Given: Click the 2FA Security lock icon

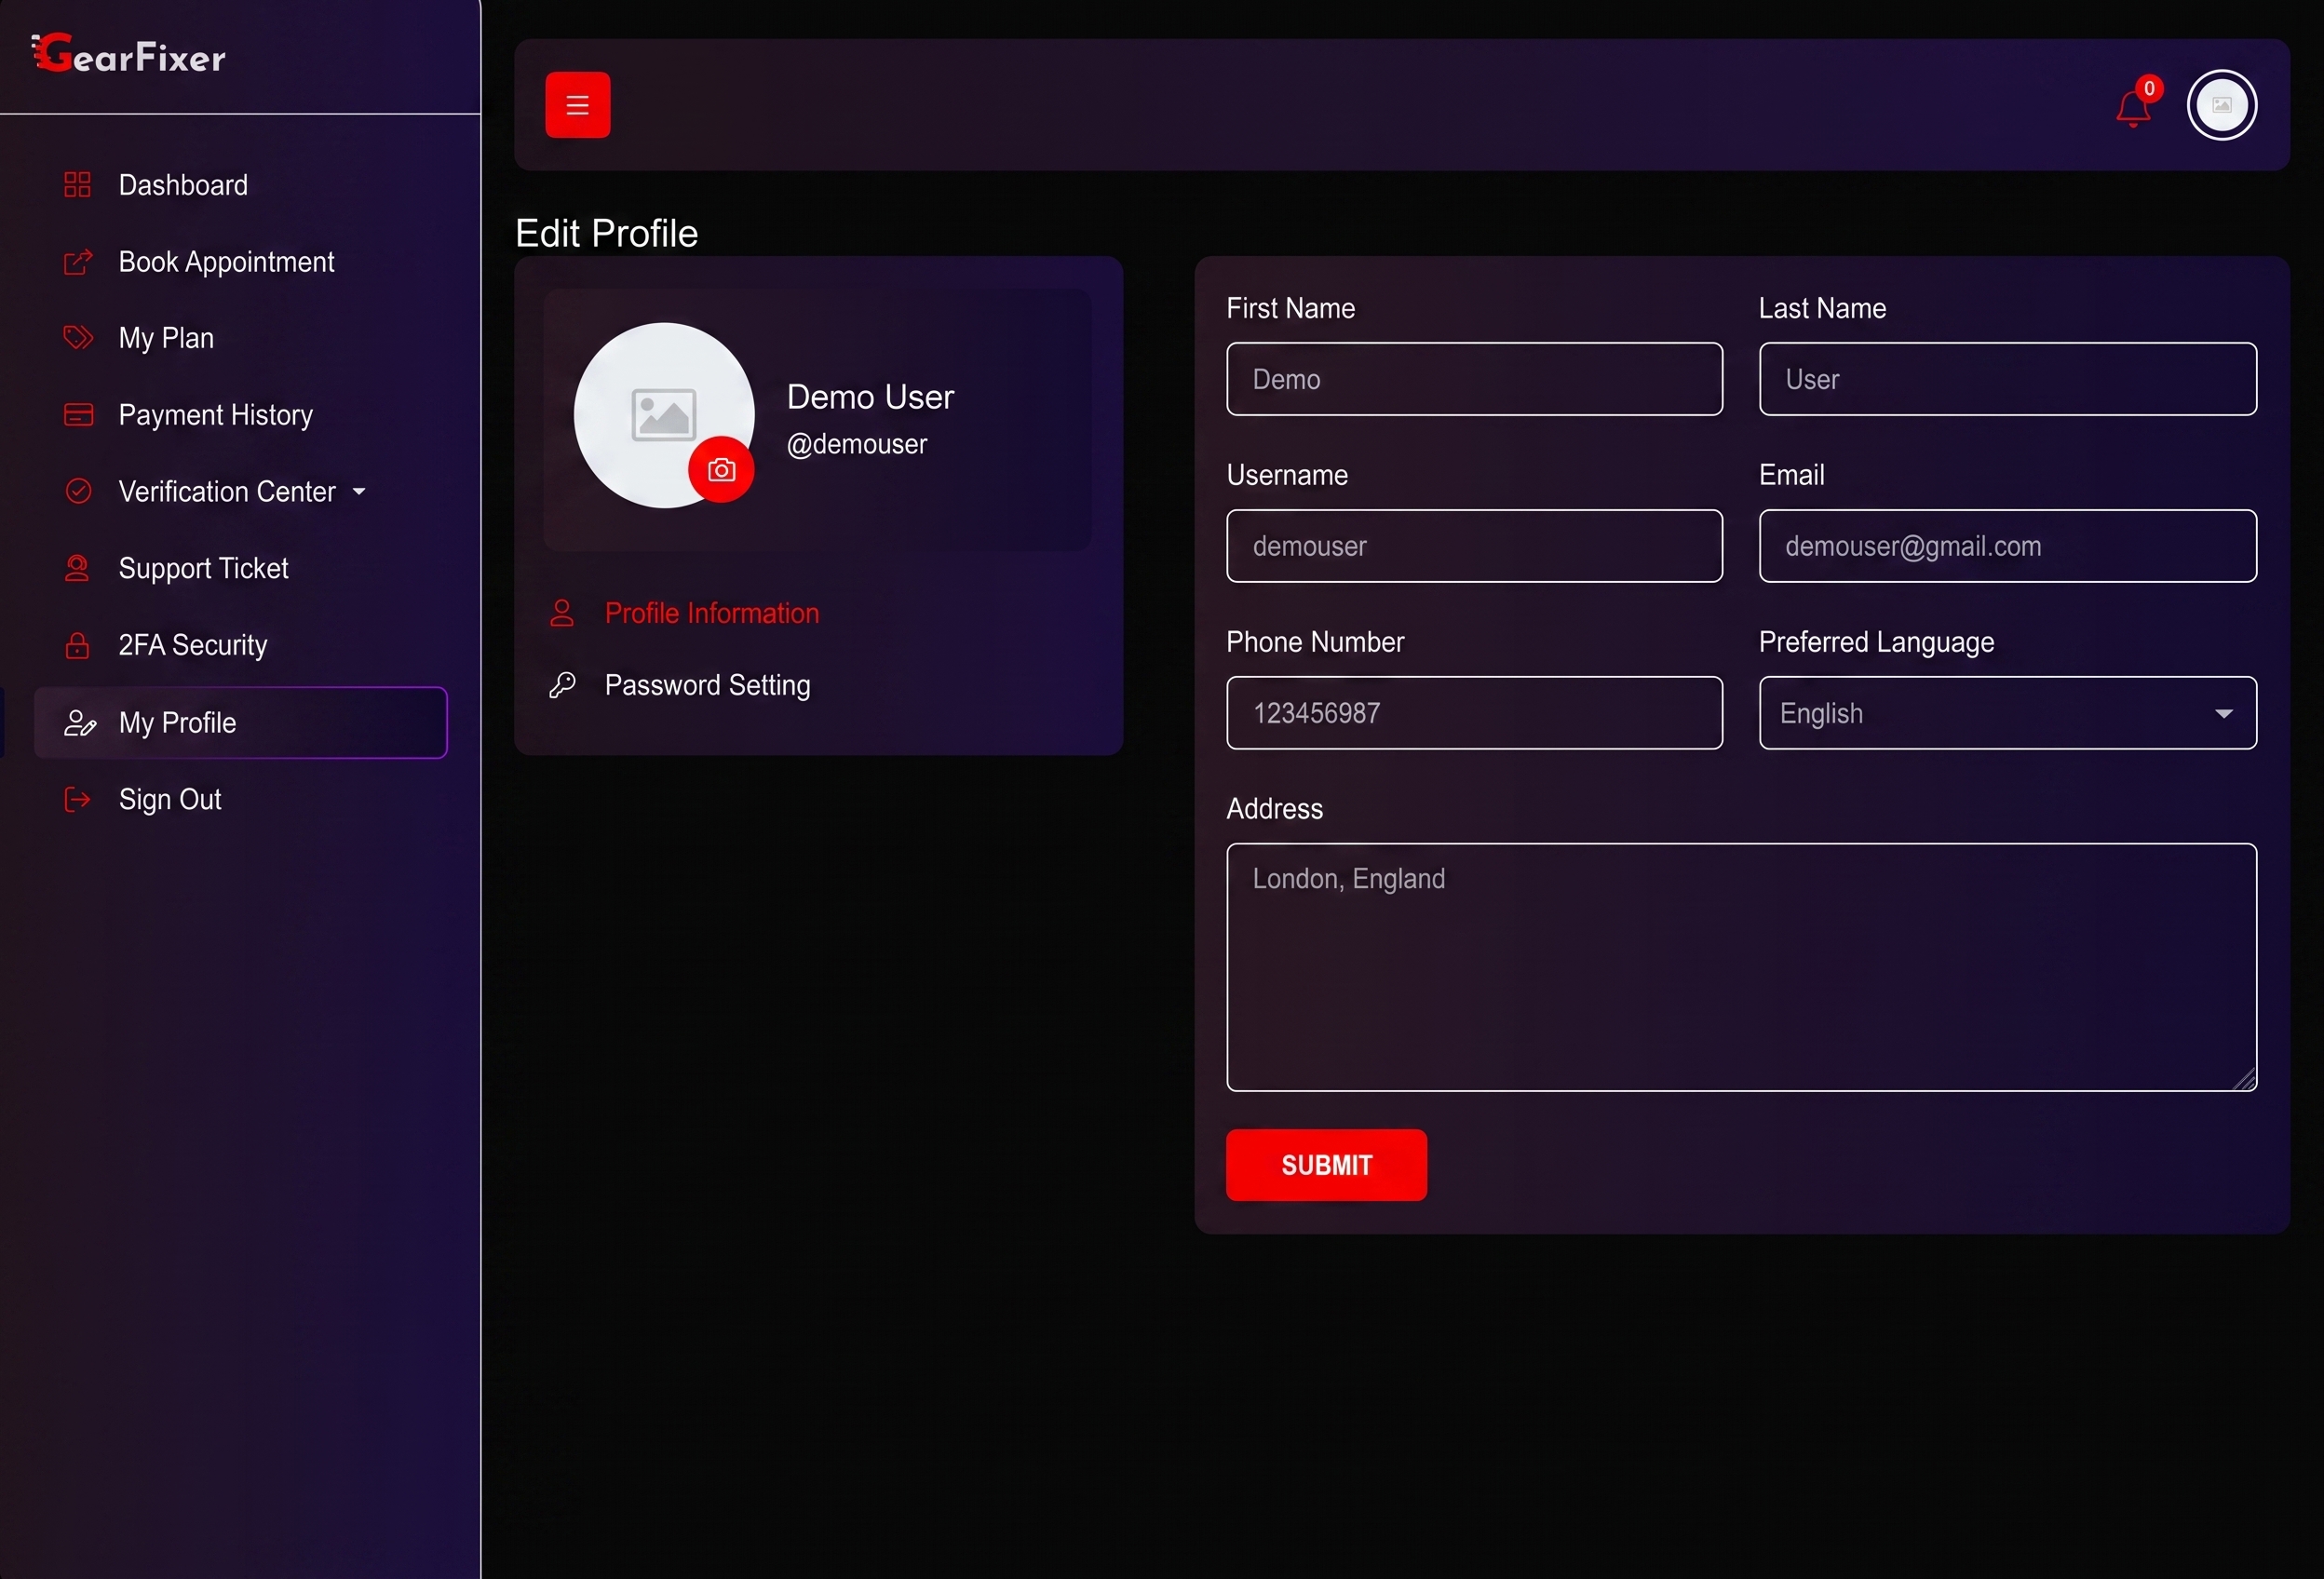Looking at the screenshot, I should point(77,645).
